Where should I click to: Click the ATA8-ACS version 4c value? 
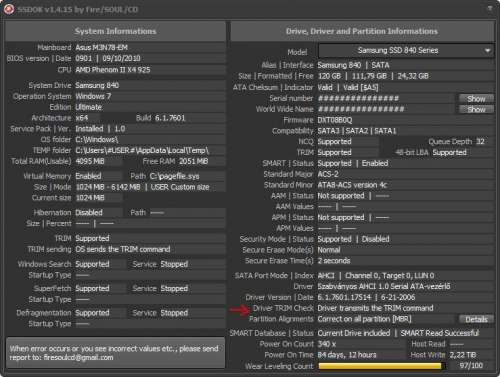click(352, 185)
